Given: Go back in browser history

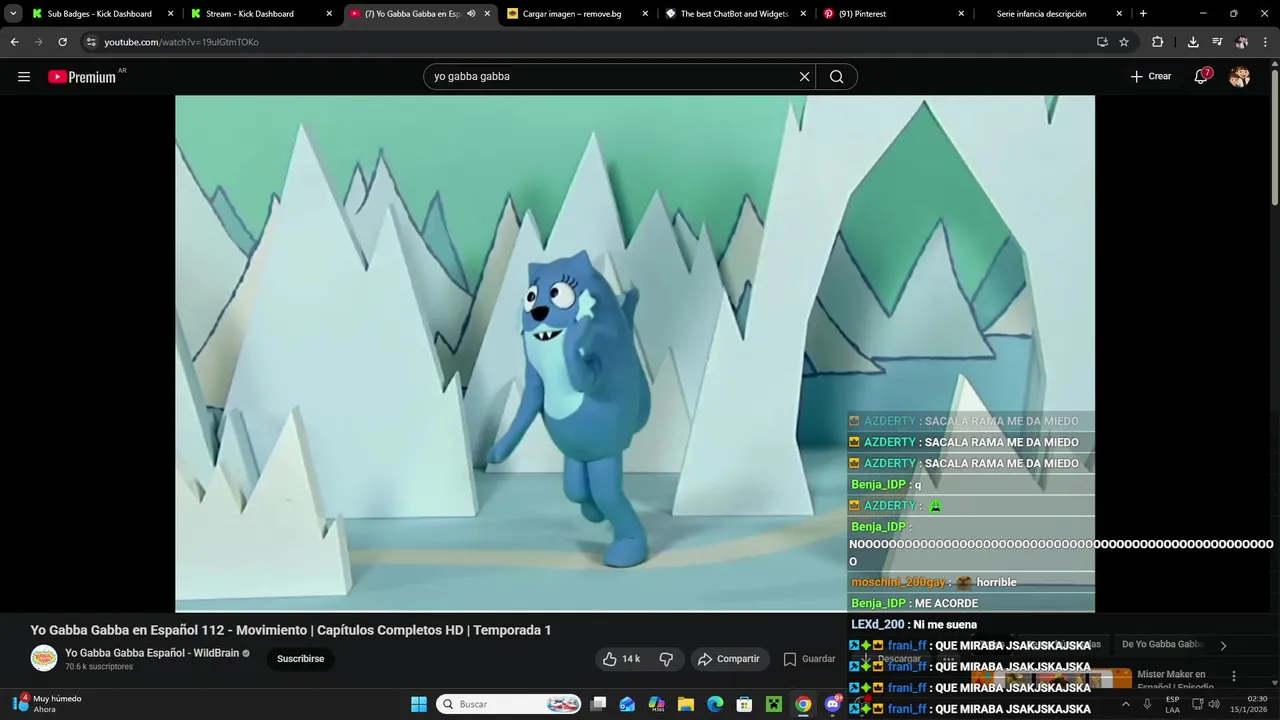Looking at the screenshot, I should pos(14,42).
